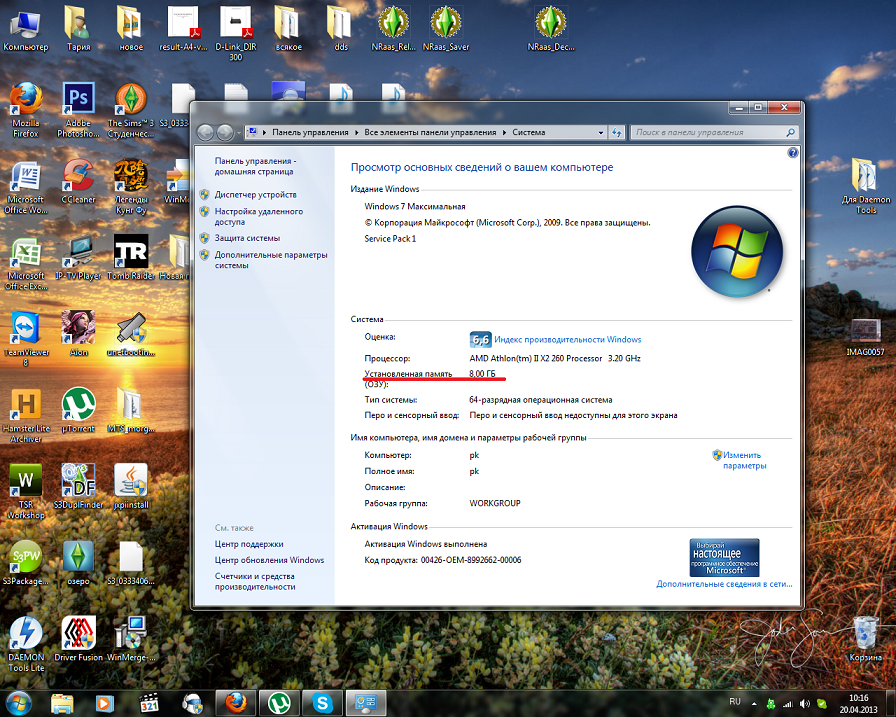Refresh the Control Panel address bar
This screenshot has height=717, width=896.
pyautogui.click(x=616, y=133)
